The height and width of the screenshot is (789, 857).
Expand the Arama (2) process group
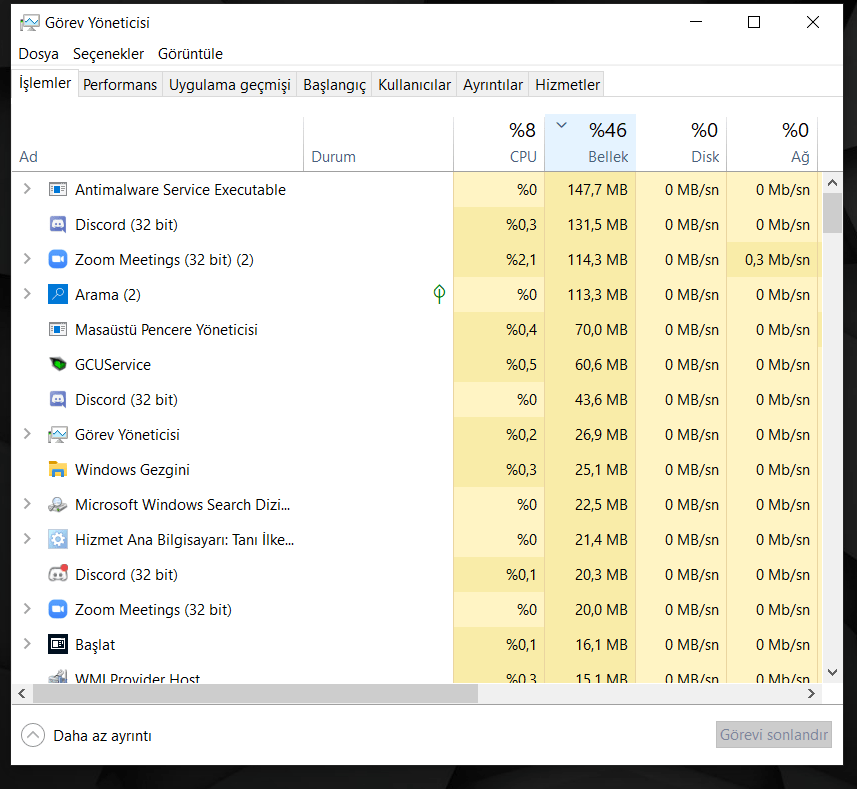pyautogui.click(x=27, y=294)
